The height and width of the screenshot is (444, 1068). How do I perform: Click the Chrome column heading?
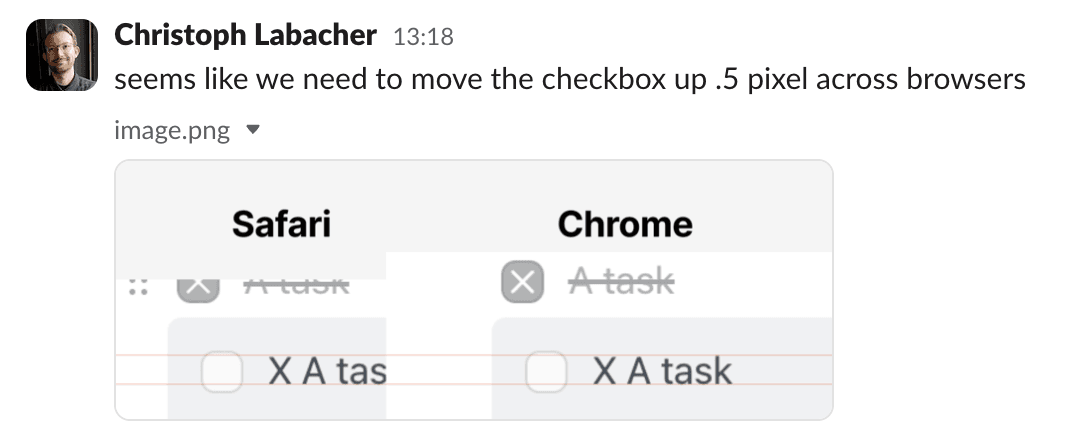[625, 224]
